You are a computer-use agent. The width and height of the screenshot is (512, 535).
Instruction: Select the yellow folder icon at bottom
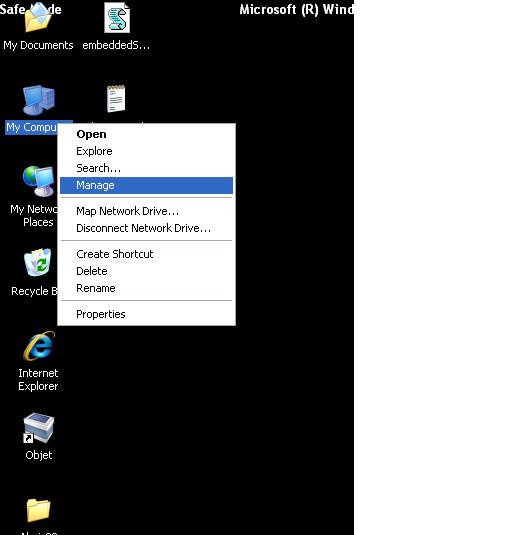[x=39, y=510]
